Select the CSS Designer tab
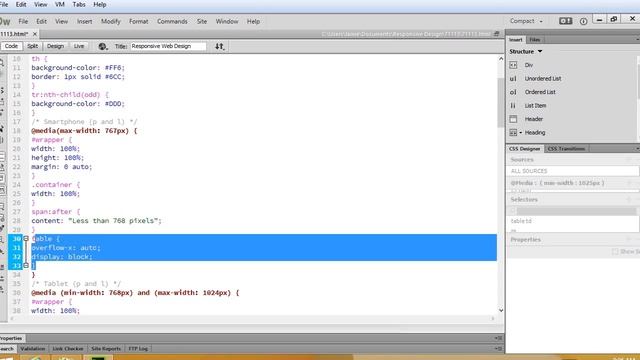Image resolution: width=640 pixels, height=360 pixels. click(x=524, y=149)
